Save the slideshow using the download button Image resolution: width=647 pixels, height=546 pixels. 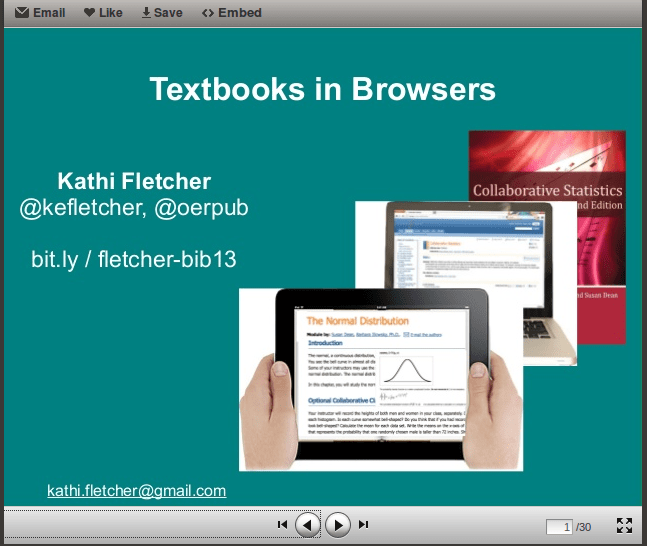pos(162,13)
